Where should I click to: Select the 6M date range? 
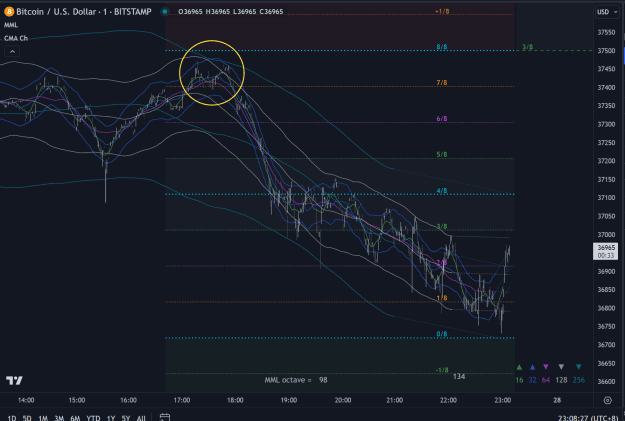(75, 418)
